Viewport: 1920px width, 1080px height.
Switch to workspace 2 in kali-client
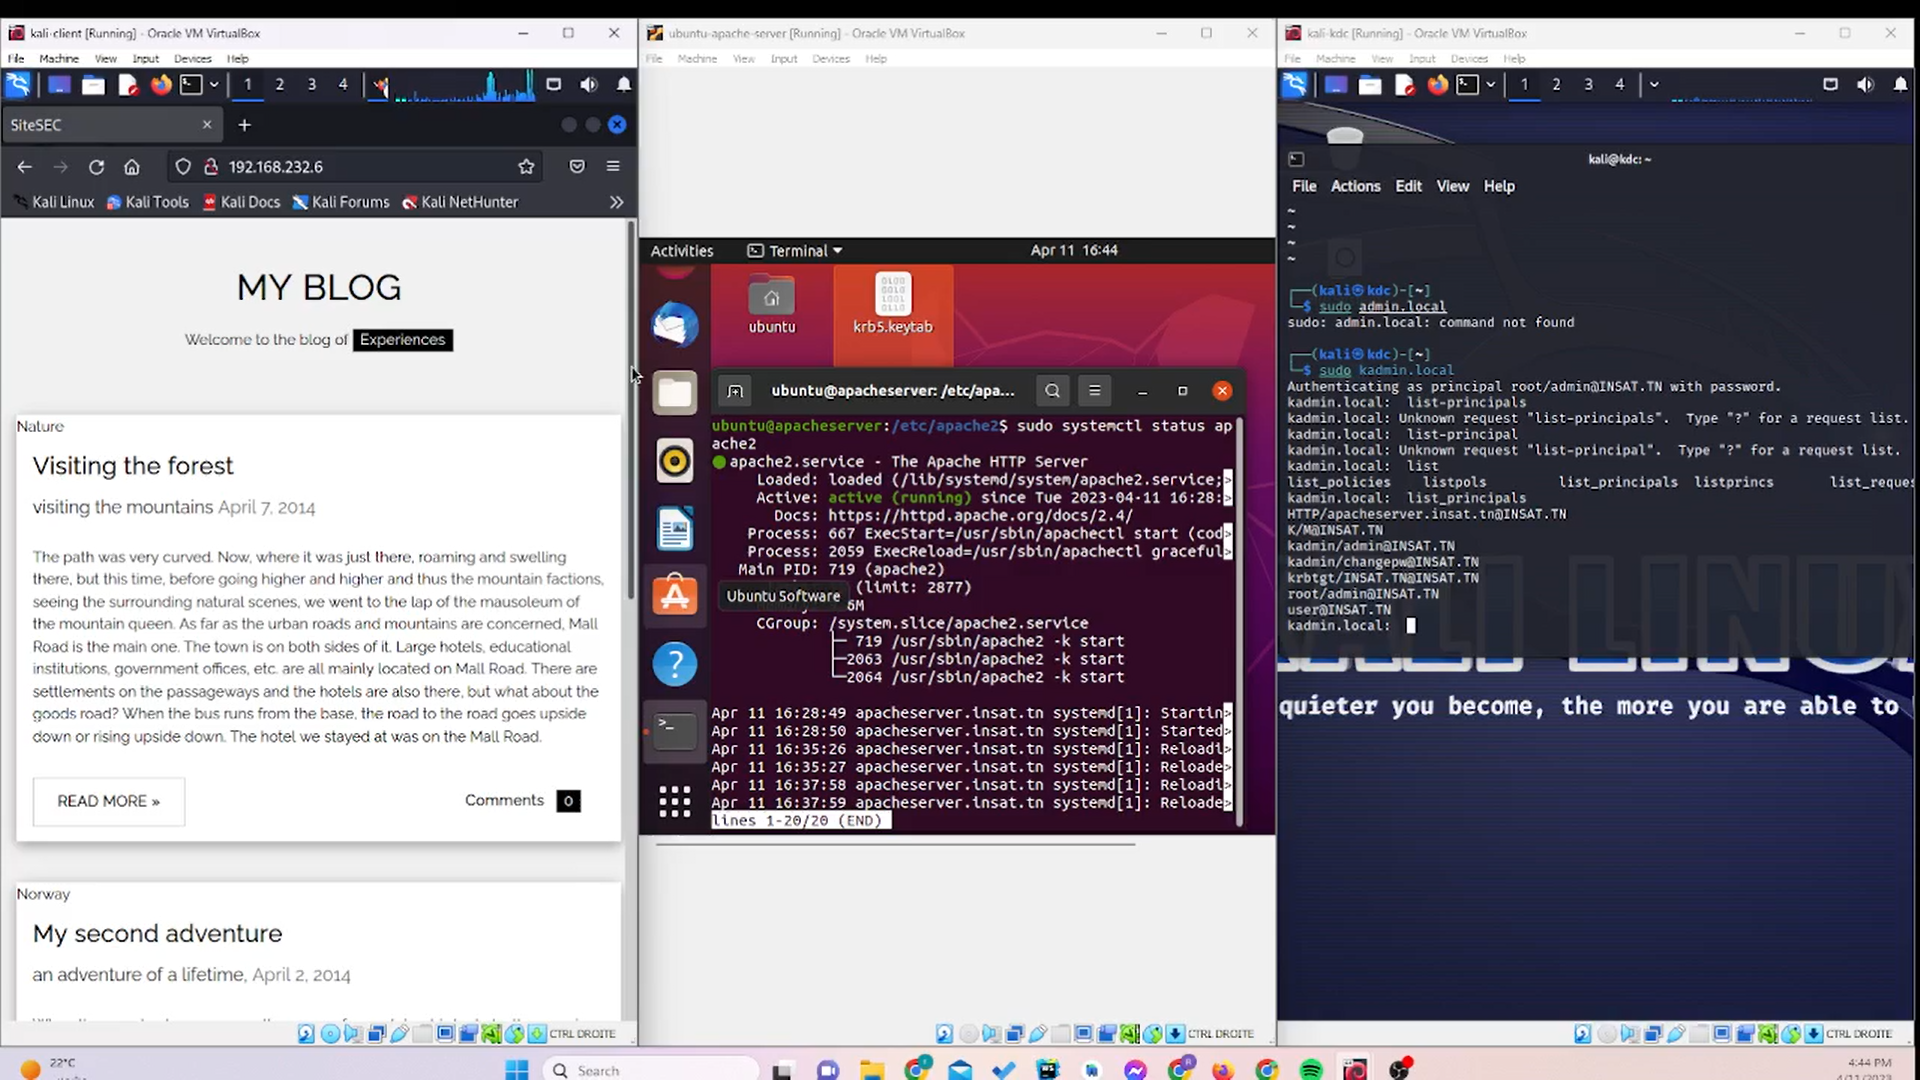pos(280,85)
